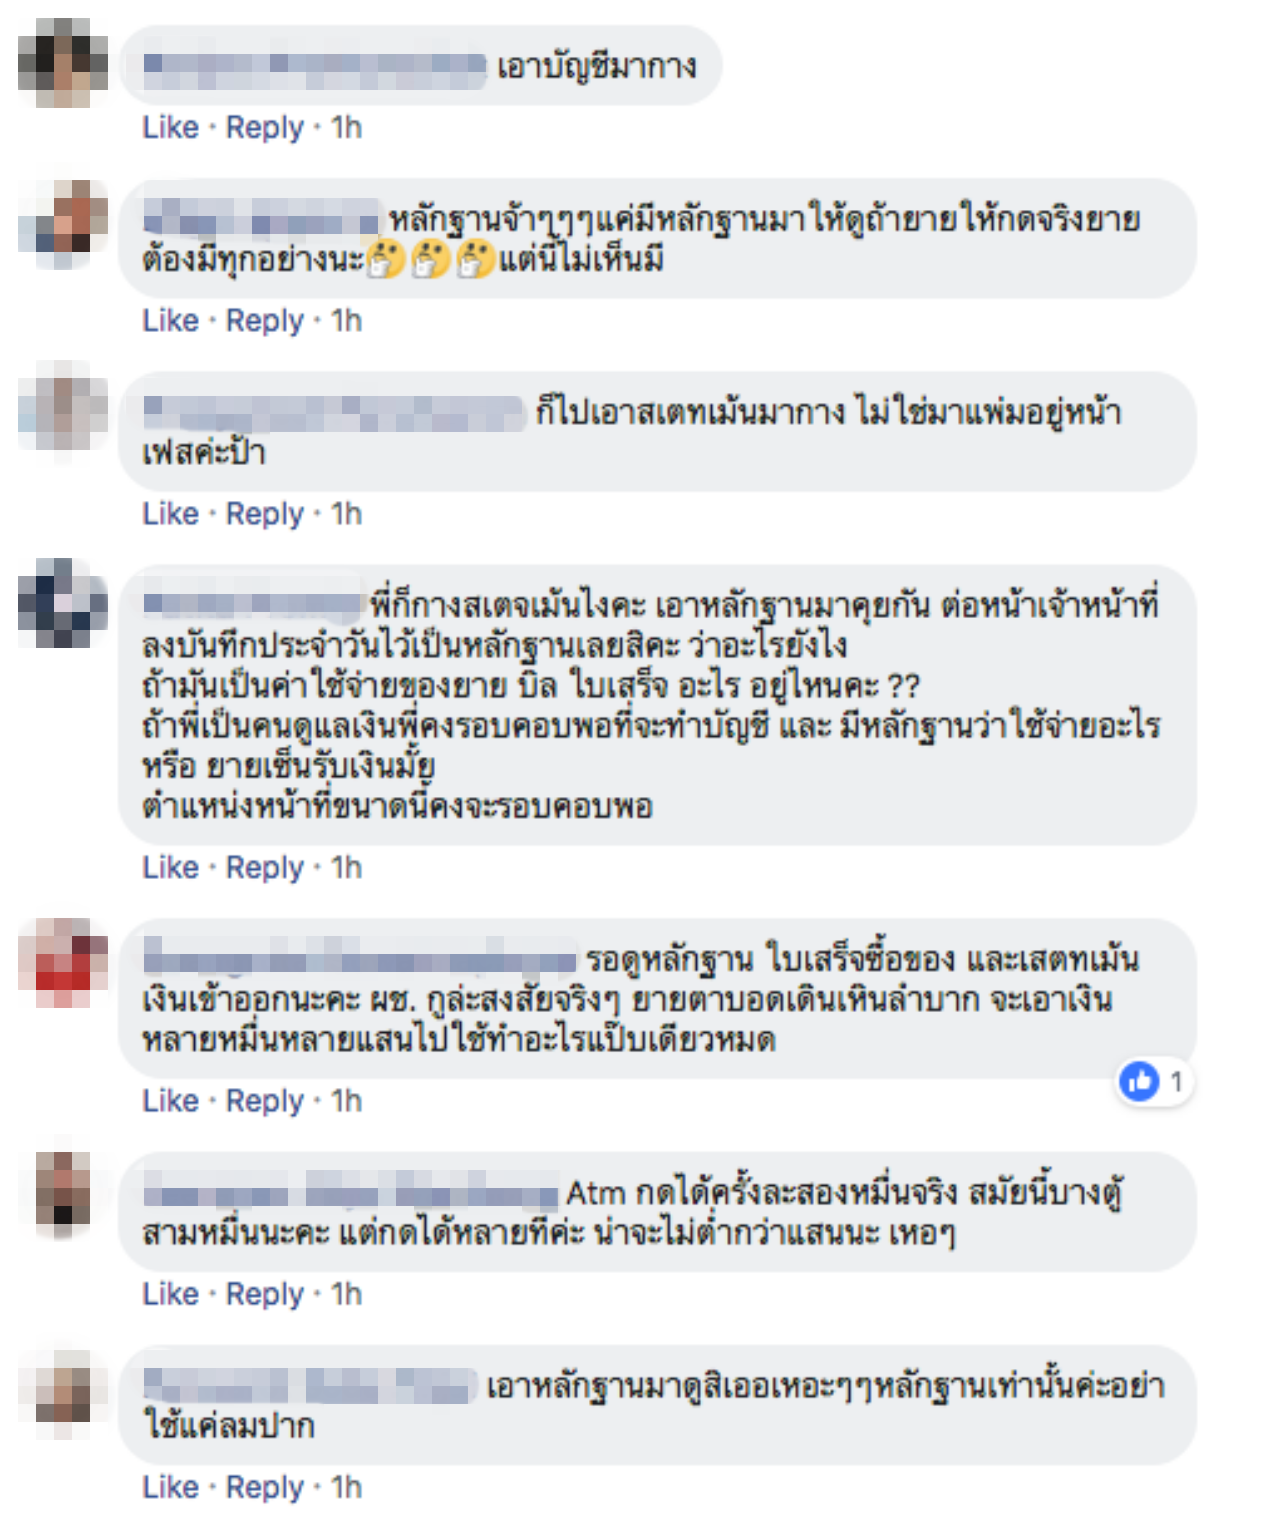Like the third comment ending in เฟสค่ะป้า
The image size is (1280, 1528).
pyautogui.click(x=170, y=513)
